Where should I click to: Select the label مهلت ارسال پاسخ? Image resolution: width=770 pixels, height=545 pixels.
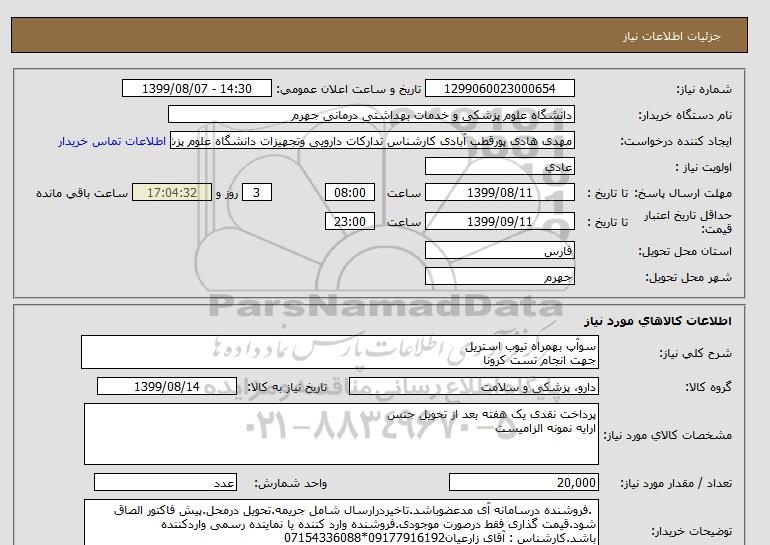pyautogui.click(x=683, y=193)
